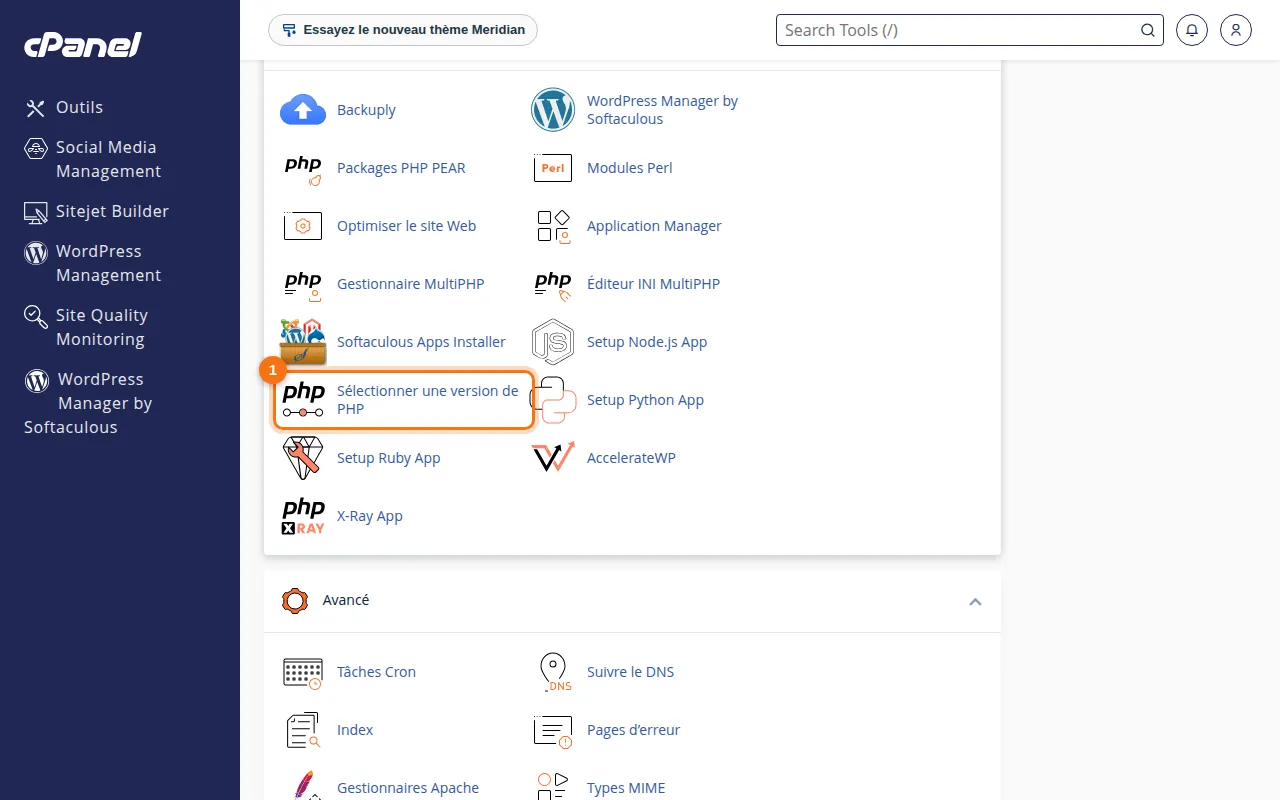Screen dimensions: 1280x800
Task: Open the AccelerateWP icon
Action: [x=553, y=458]
